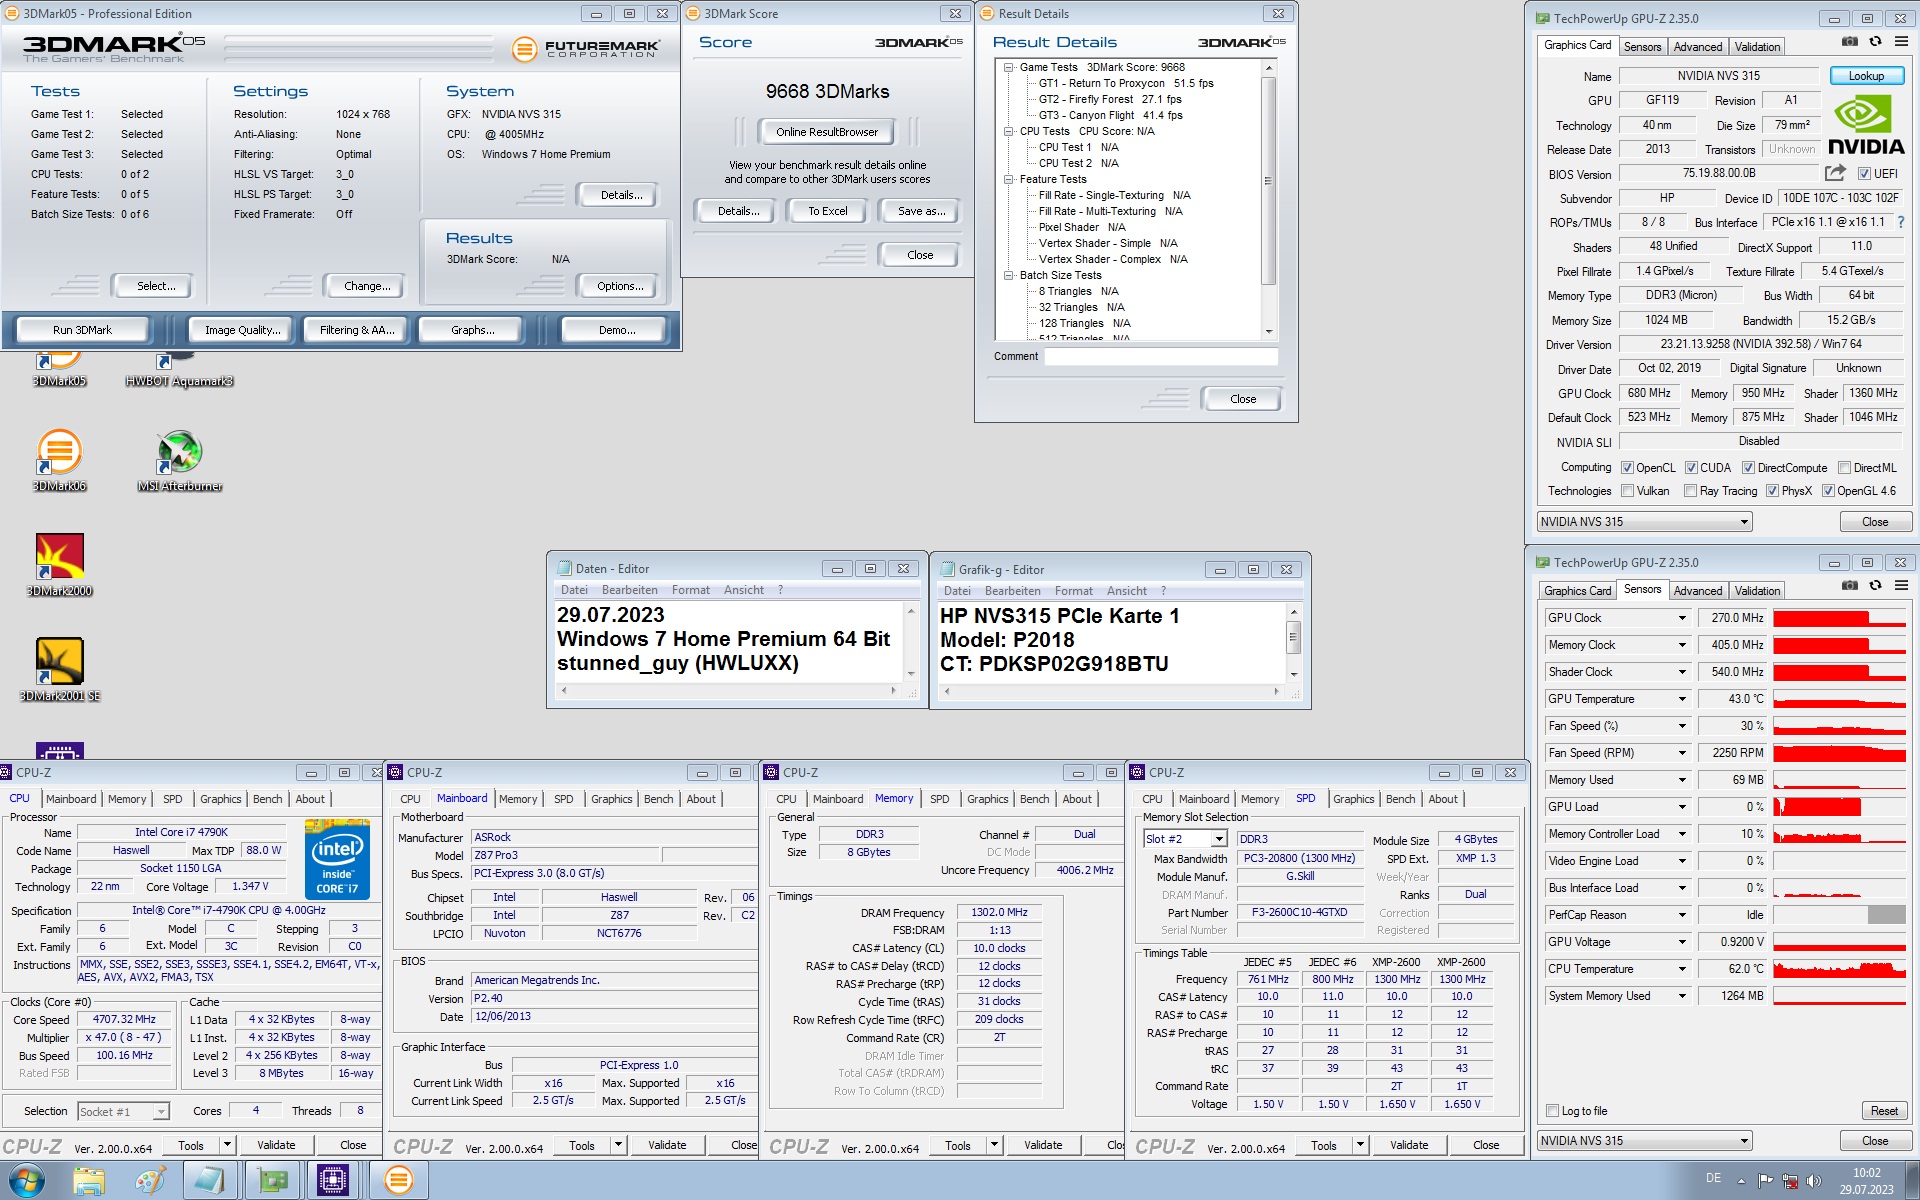Click CPU Temperature sensor graph
1920x1200 pixels.
pos(1839,969)
